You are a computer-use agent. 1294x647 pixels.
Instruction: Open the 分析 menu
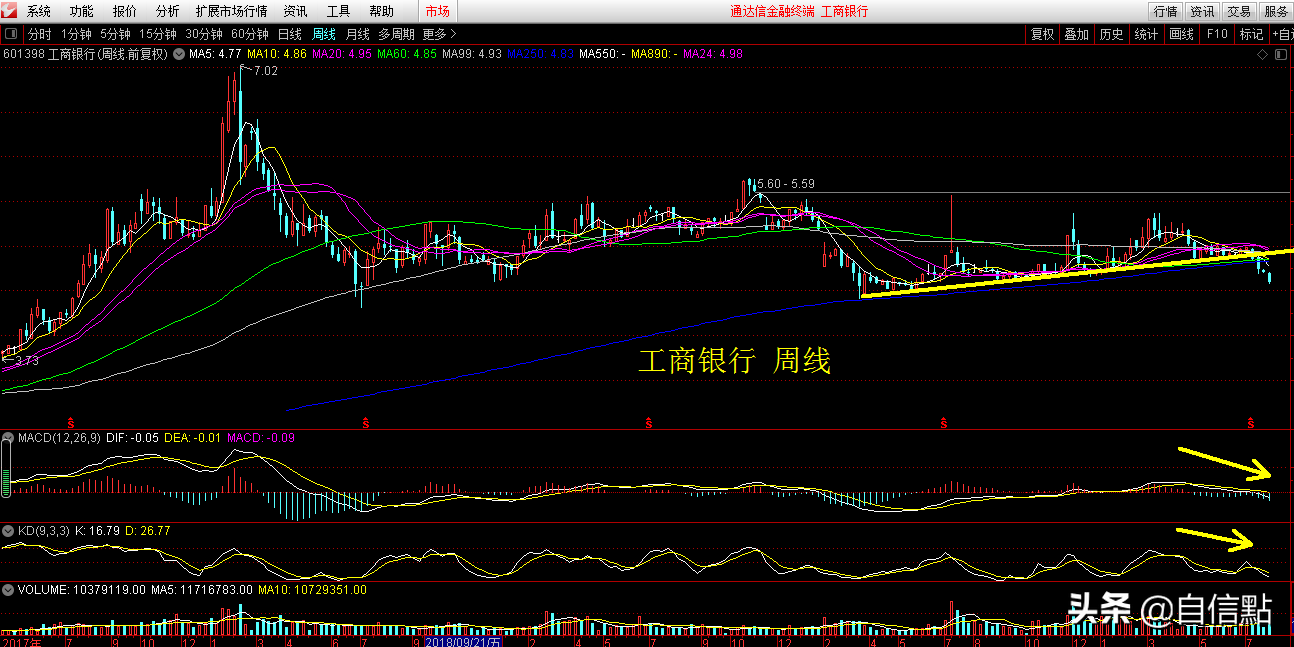click(168, 11)
